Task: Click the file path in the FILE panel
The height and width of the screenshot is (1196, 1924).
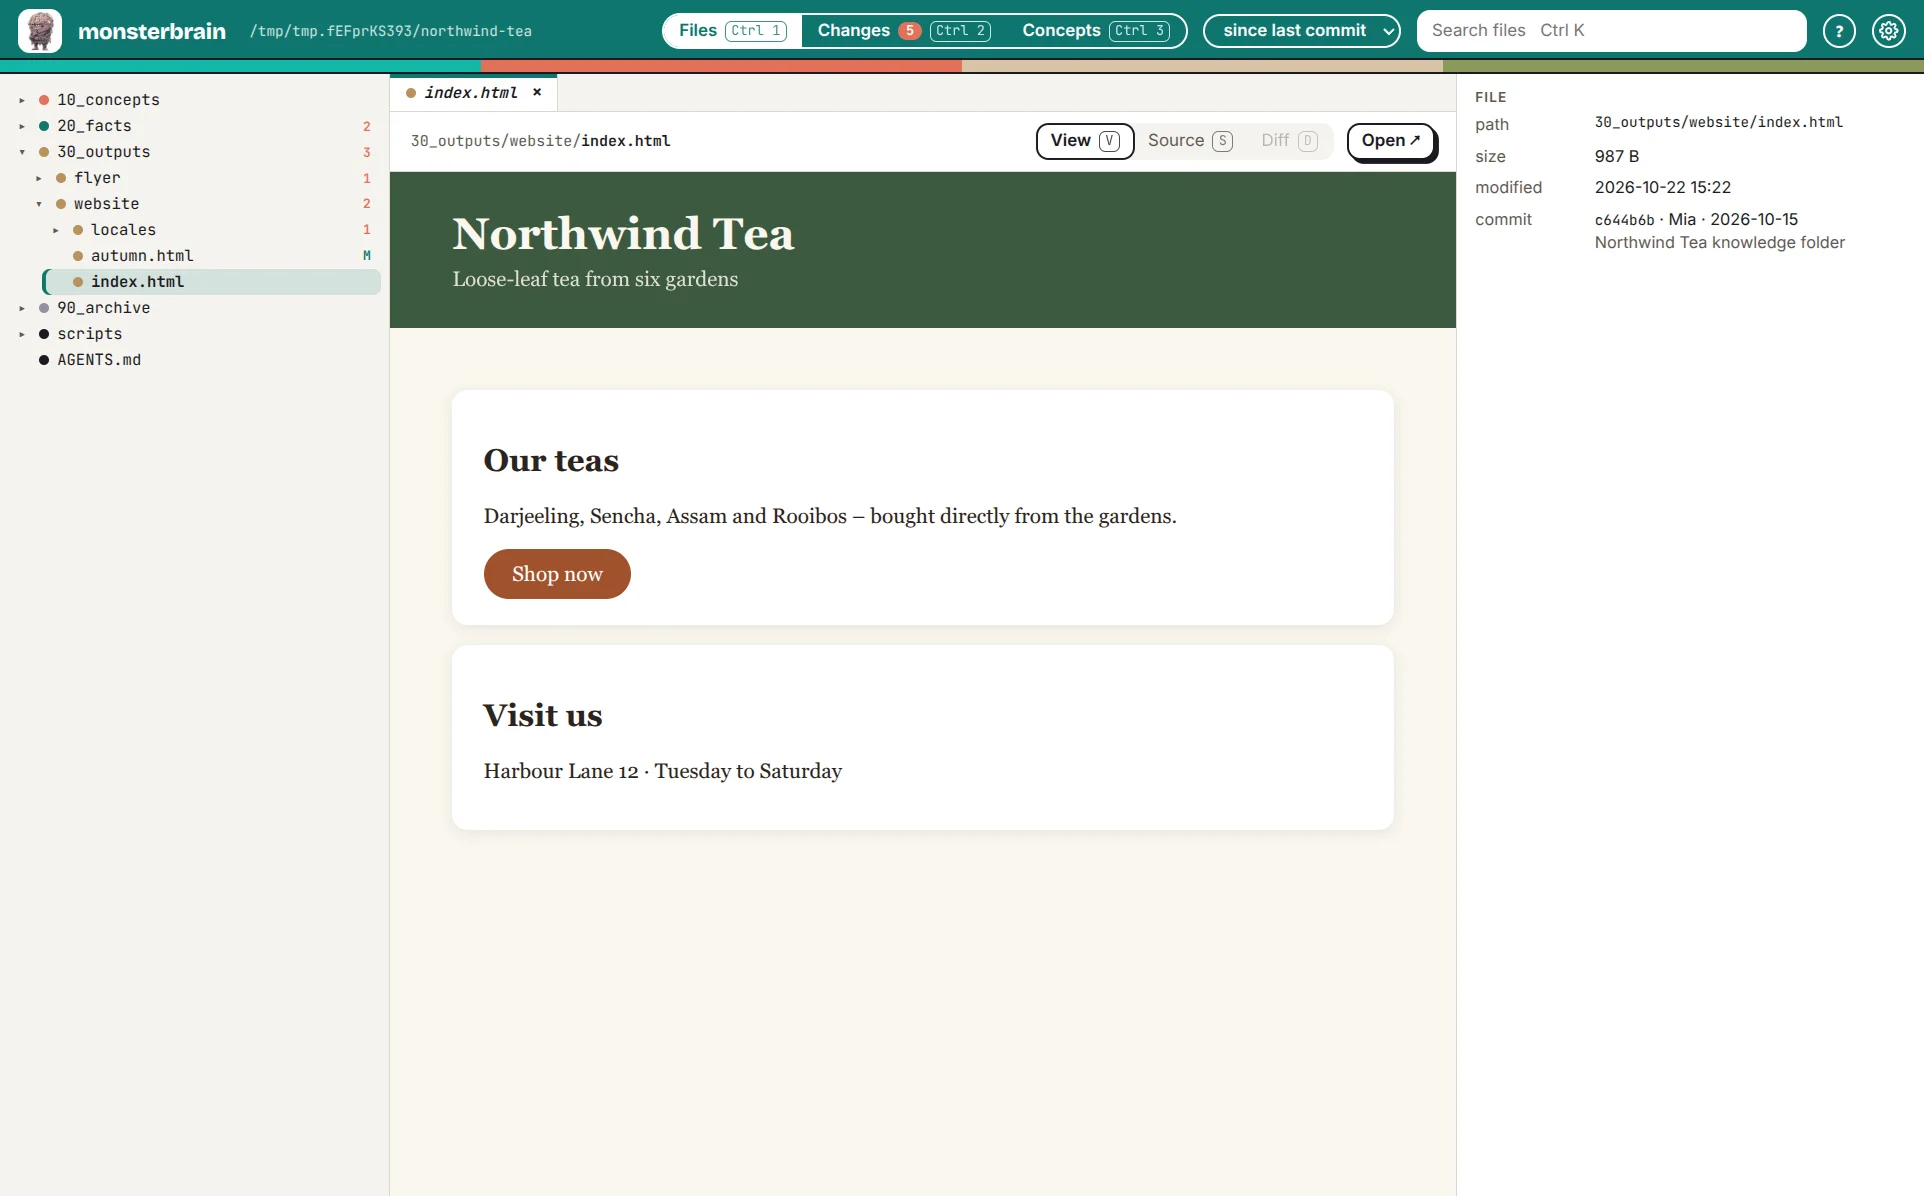Action: click(1718, 122)
